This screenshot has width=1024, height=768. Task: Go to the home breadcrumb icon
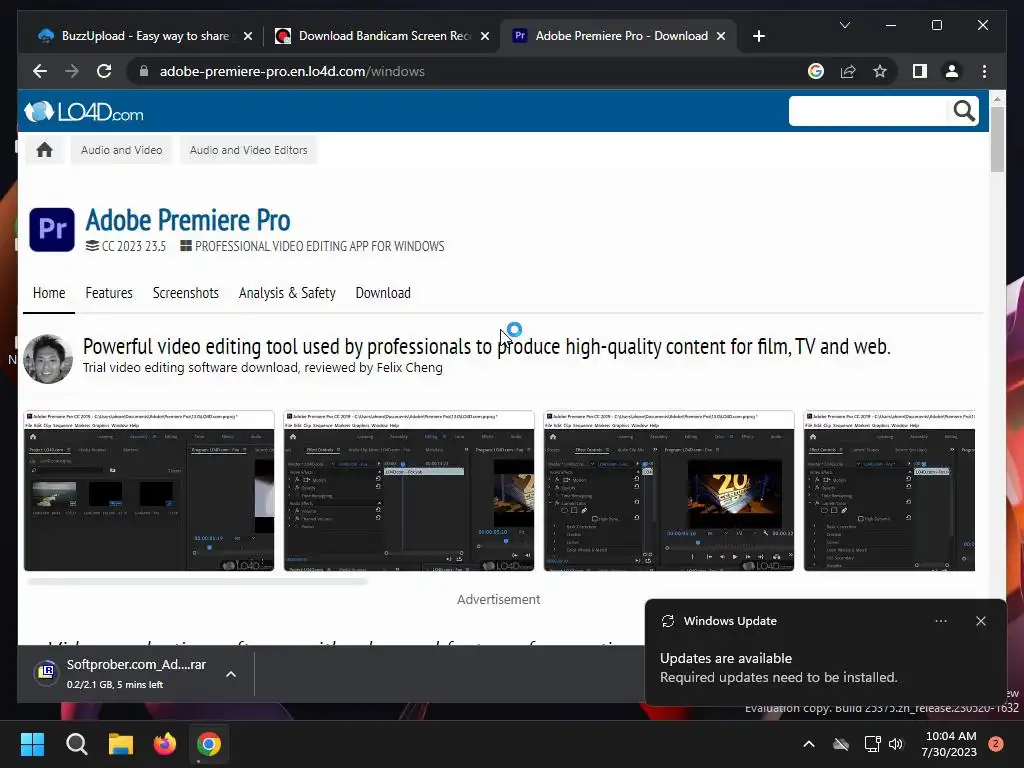tap(44, 150)
